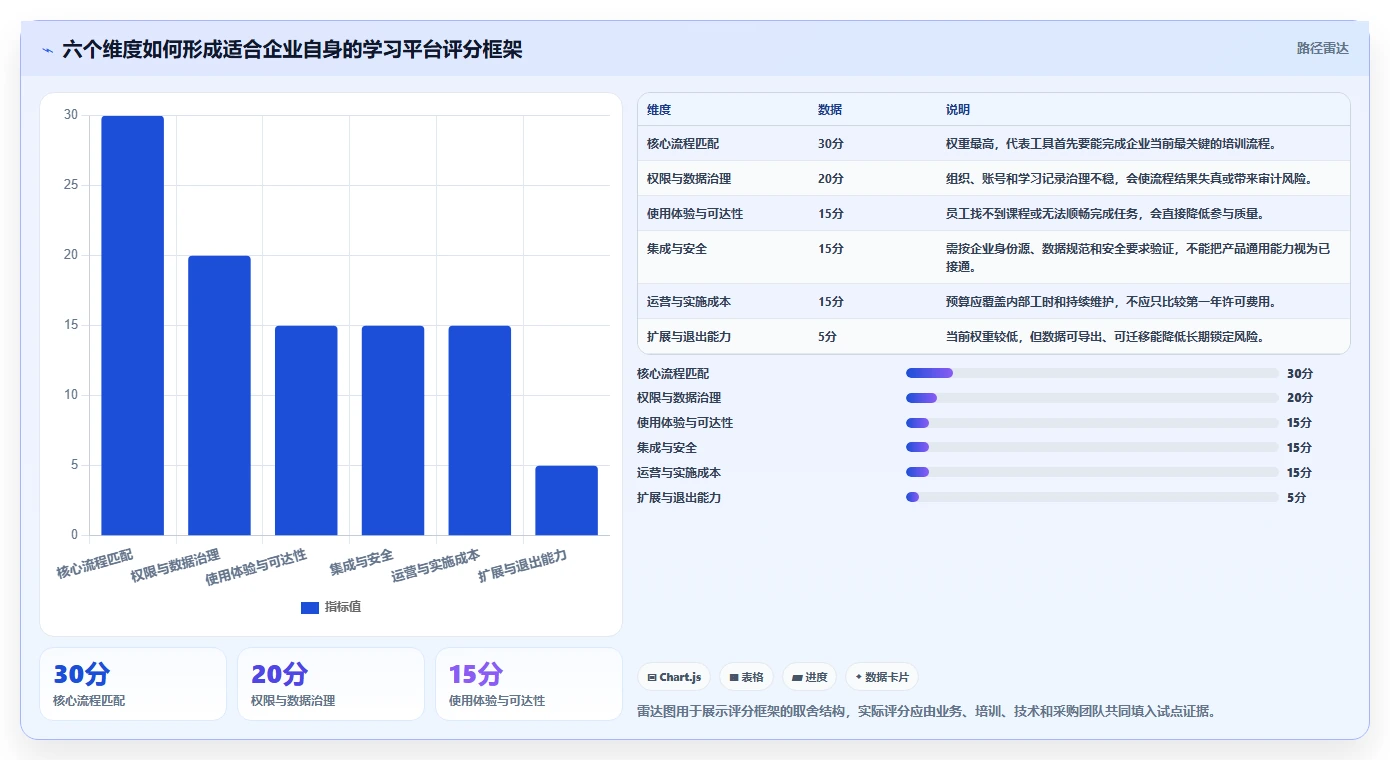Image resolution: width=1390 pixels, height=760 pixels.
Task: Click the description 预算应覆盖内部工时
Action: click(1111, 302)
